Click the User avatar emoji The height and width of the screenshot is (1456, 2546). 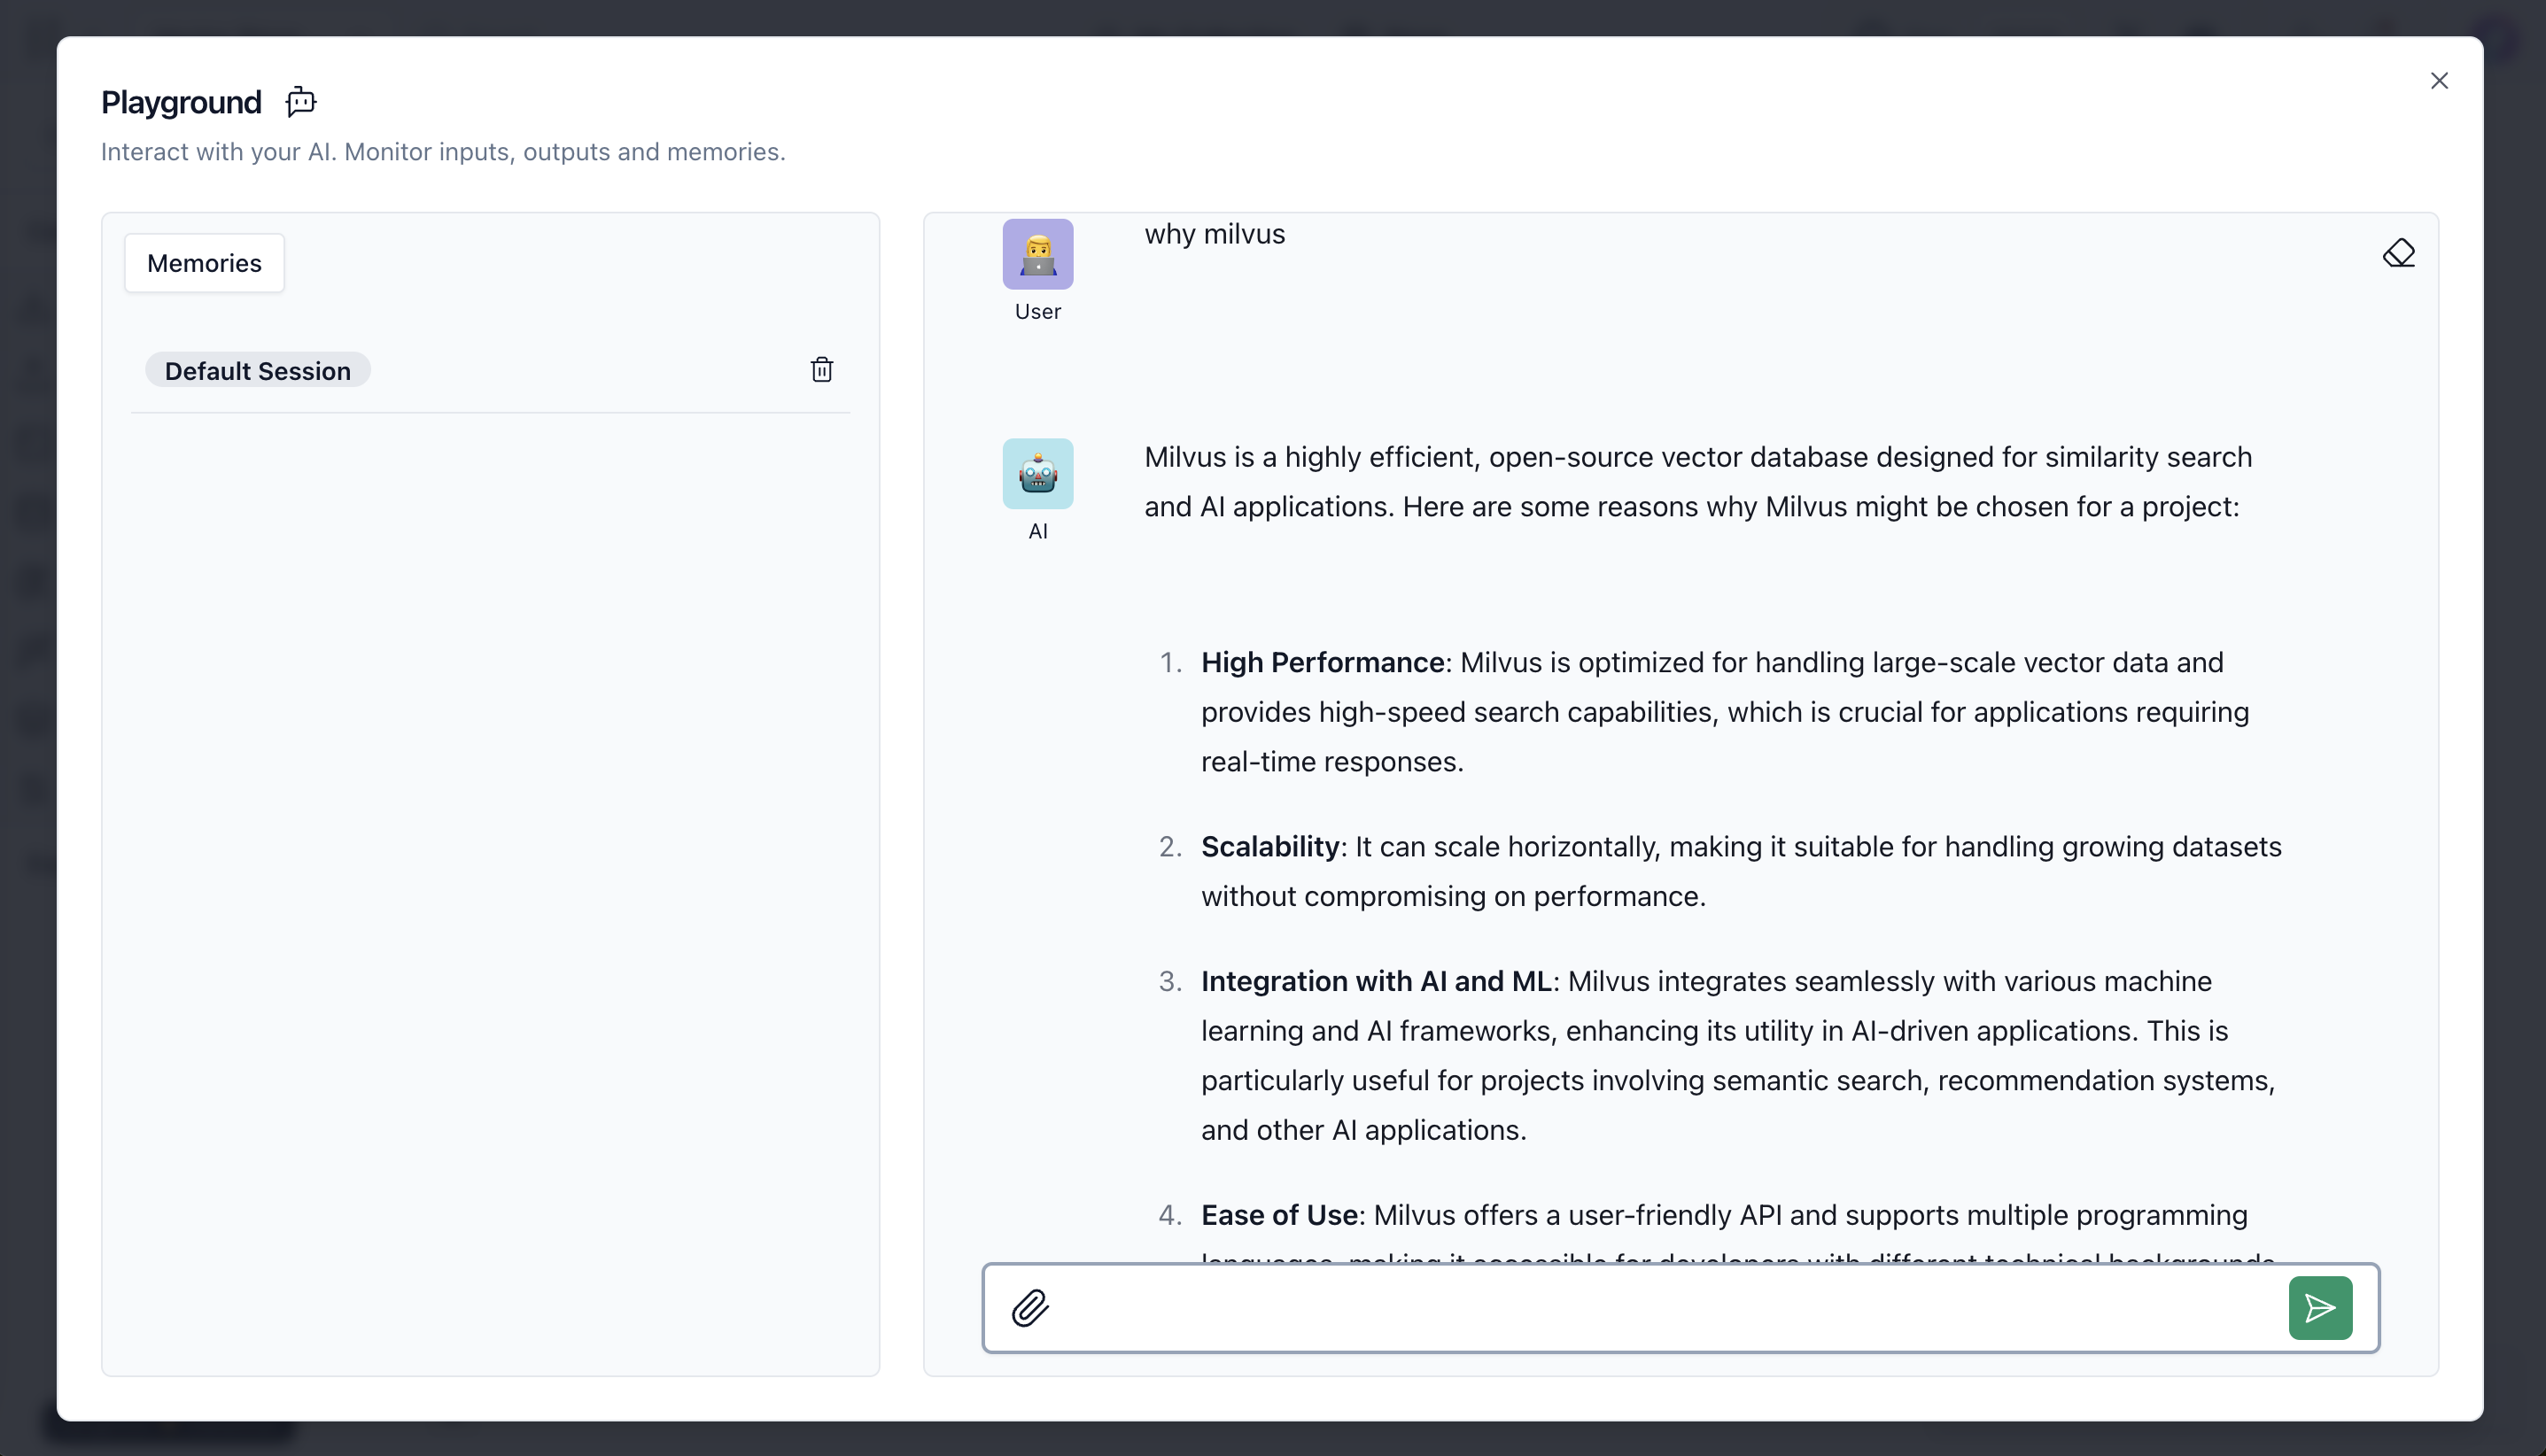point(1037,254)
